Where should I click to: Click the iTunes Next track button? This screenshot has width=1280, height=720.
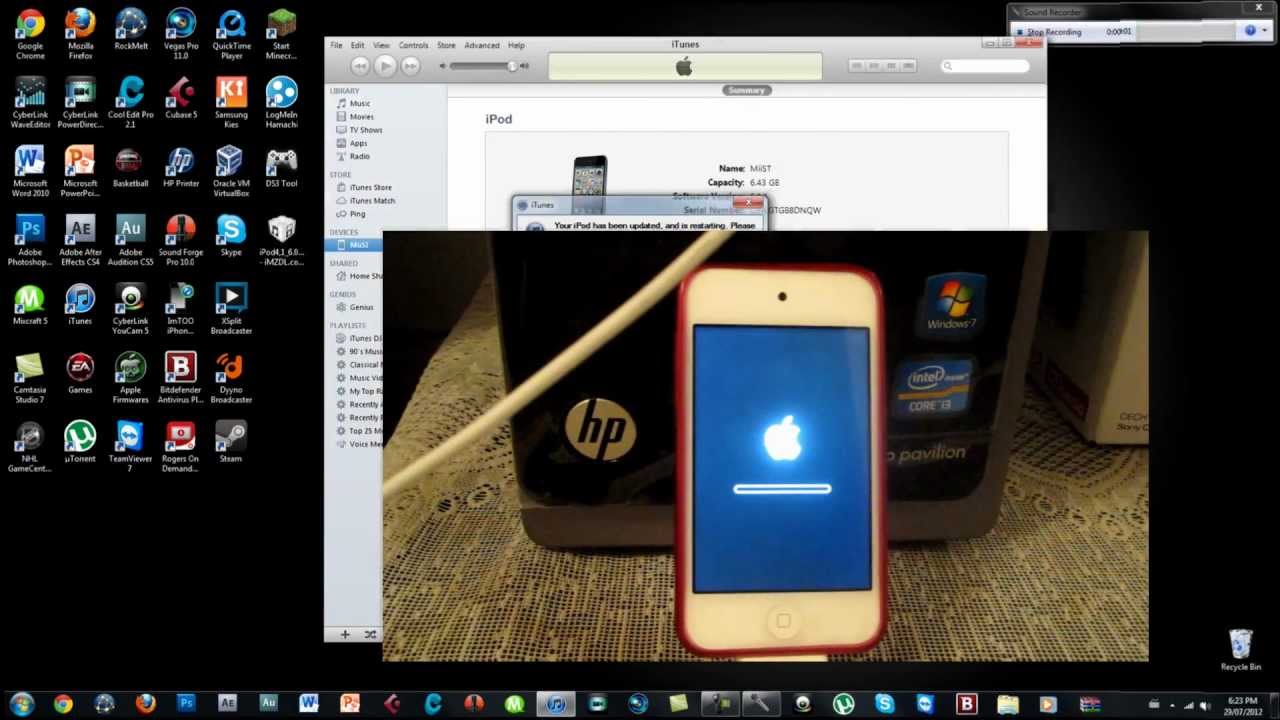click(x=410, y=66)
